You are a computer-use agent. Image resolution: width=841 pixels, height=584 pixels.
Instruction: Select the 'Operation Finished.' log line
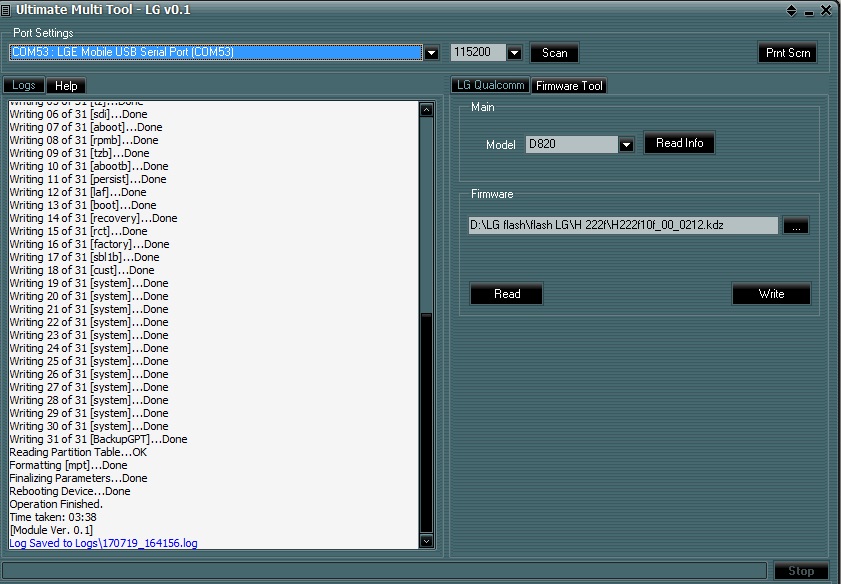[x=56, y=505]
